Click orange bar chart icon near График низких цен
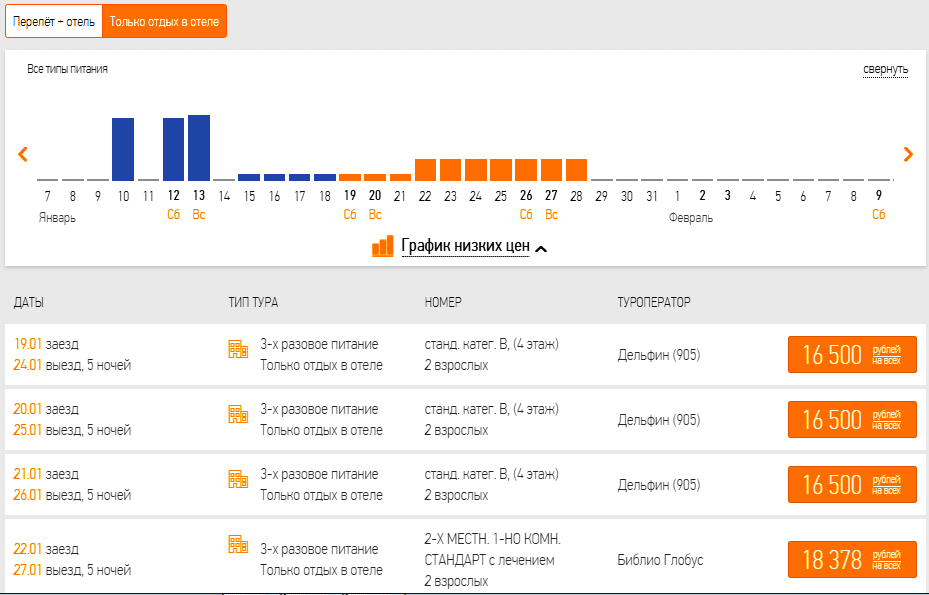Viewport: 929px width, 595px height. [383, 246]
